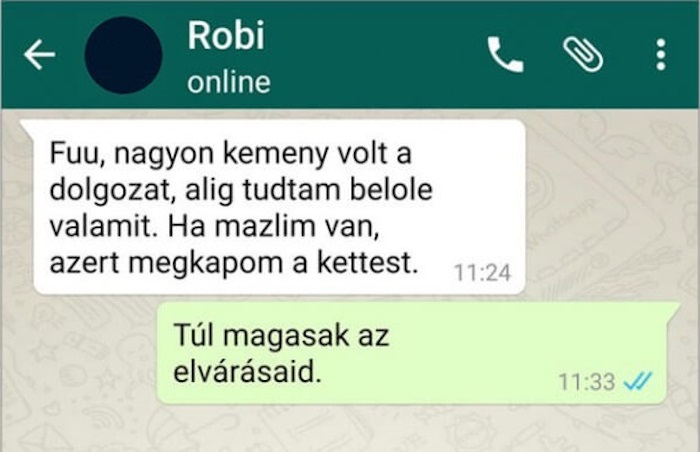The height and width of the screenshot is (452, 700).
Task: Tap the empty green header bar area
Action: click(375, 54)
